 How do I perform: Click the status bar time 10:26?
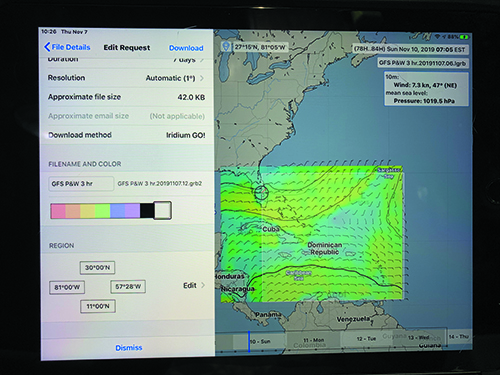pos(49,32)
